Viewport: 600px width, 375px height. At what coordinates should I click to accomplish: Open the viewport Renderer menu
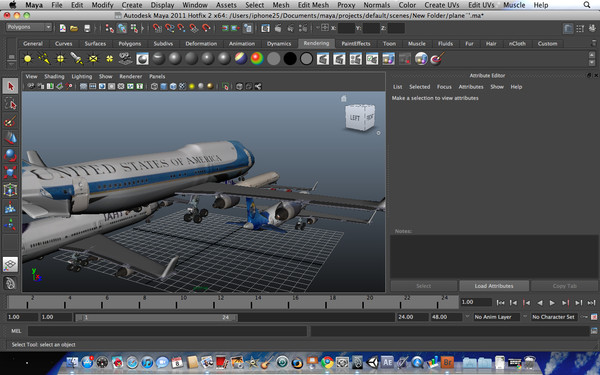(x=130, y=77)
